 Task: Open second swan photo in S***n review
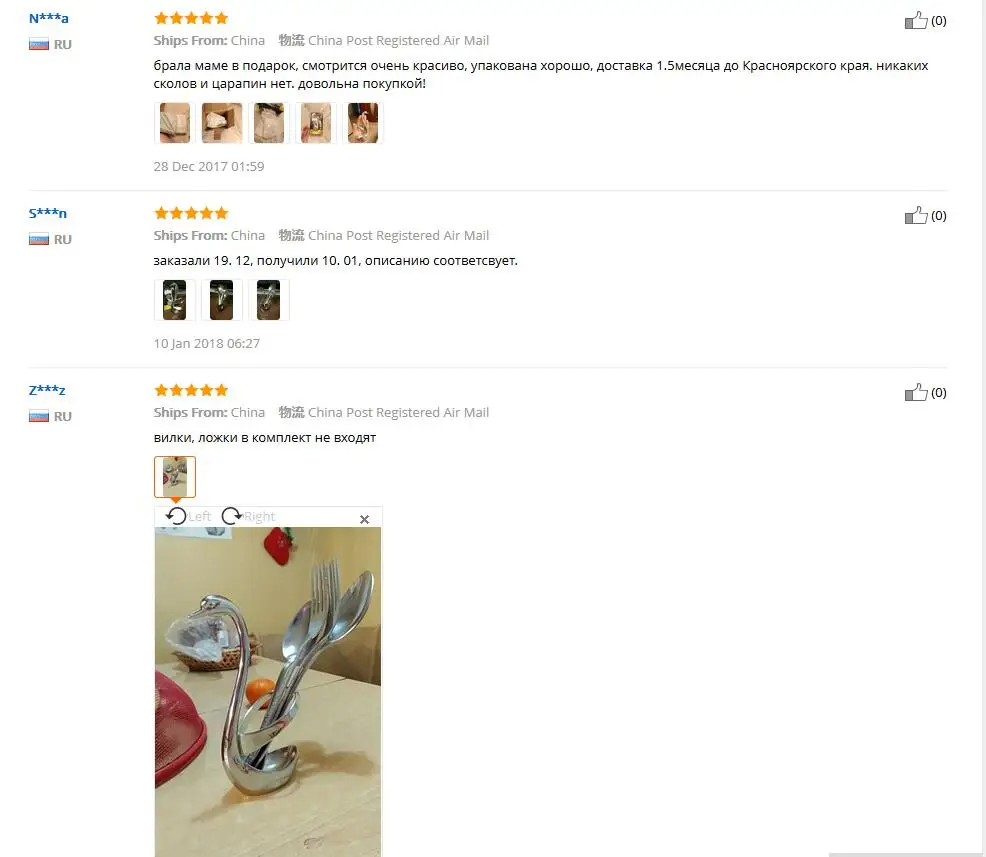[222, 300]
